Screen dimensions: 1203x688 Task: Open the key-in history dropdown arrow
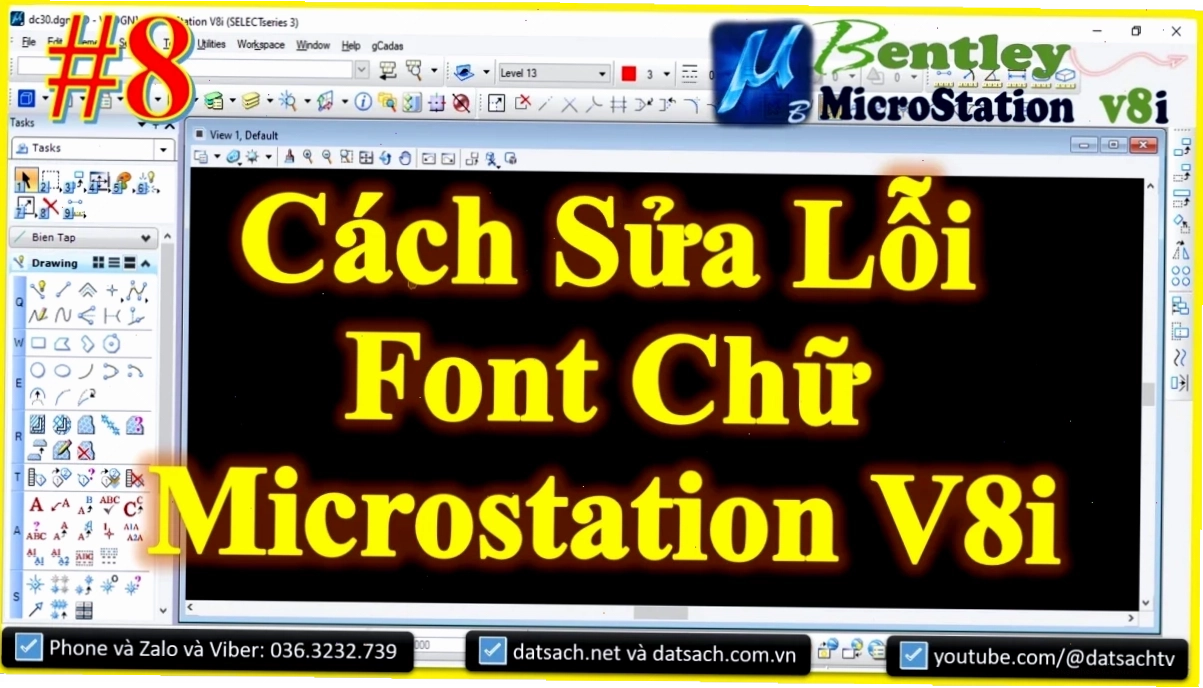click(x=361, y=70)
